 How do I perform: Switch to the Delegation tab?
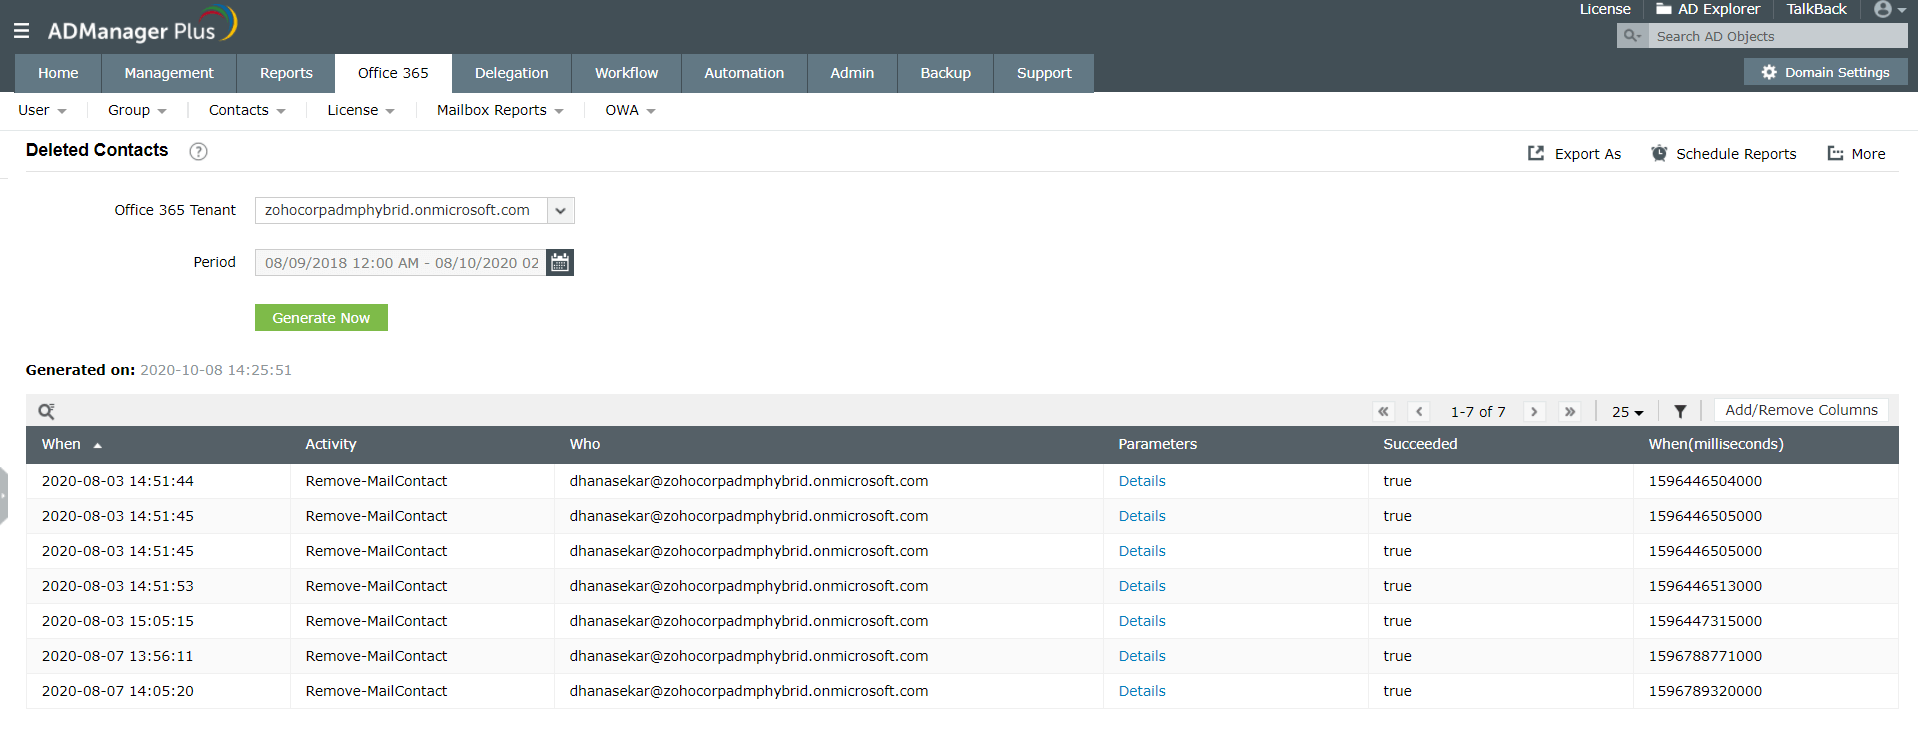(x=511, y=73)
